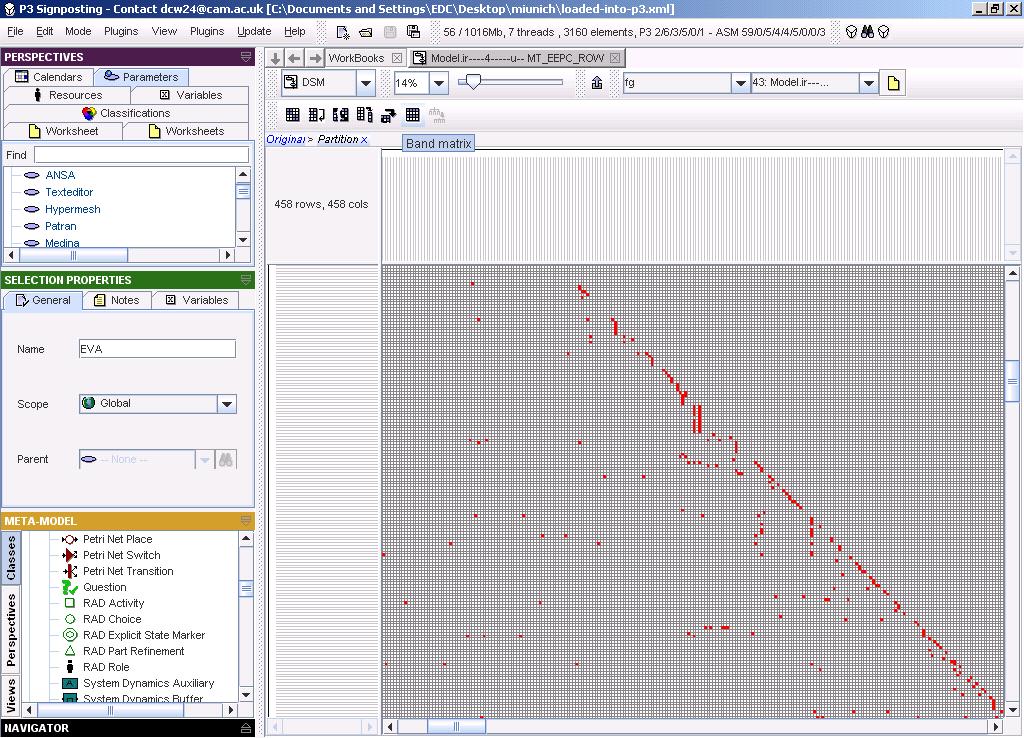The image size is (1024, 738).
Task: Open the 14% zoom level dropdown
Action: [x=438, y=84]
